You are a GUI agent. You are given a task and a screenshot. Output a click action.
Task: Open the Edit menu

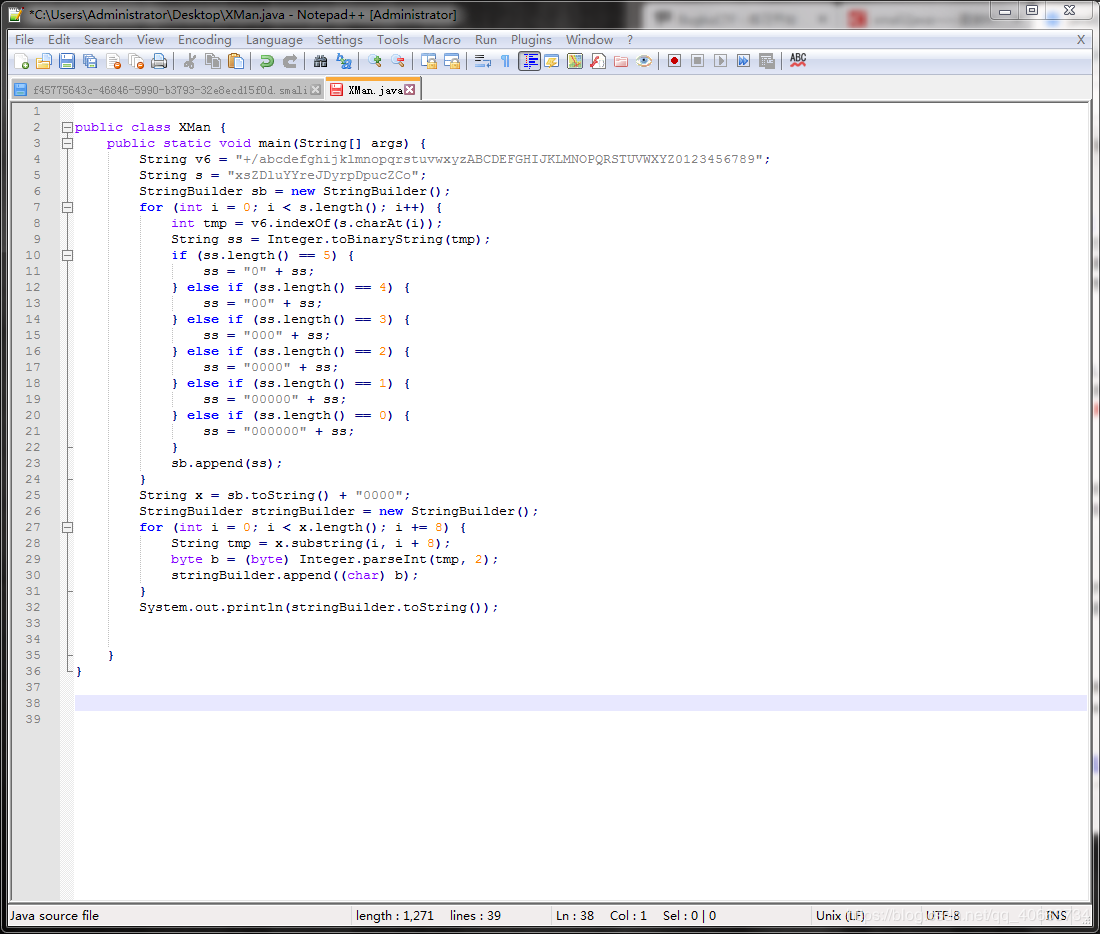click(x=59, y=40)
